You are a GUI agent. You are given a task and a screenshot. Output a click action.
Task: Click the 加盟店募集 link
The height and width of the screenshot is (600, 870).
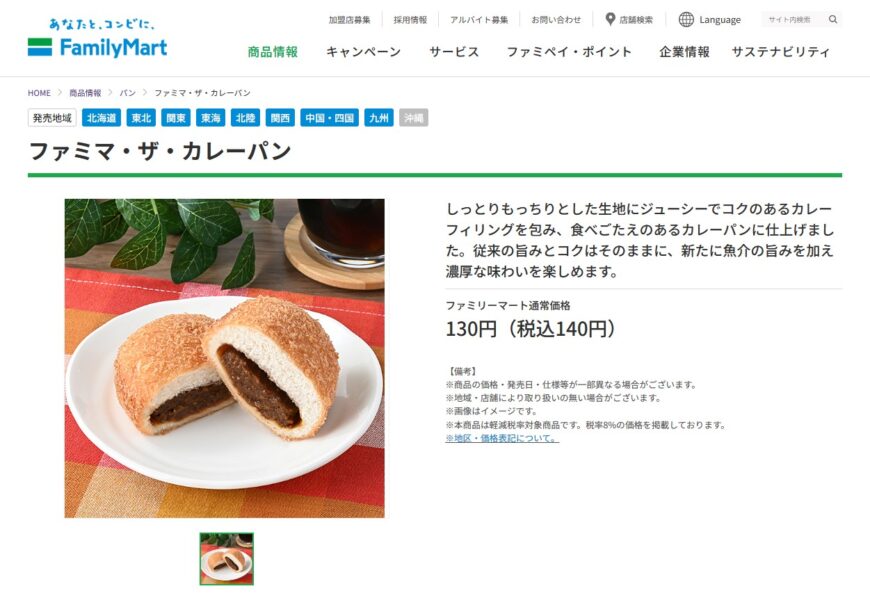(349, 20)
